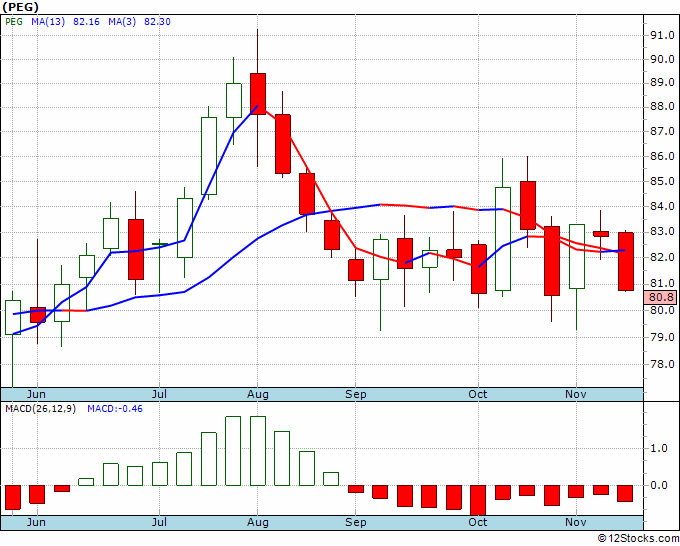Click the MA(3) legend label
The image size is (680, 546).
[122, 21]
